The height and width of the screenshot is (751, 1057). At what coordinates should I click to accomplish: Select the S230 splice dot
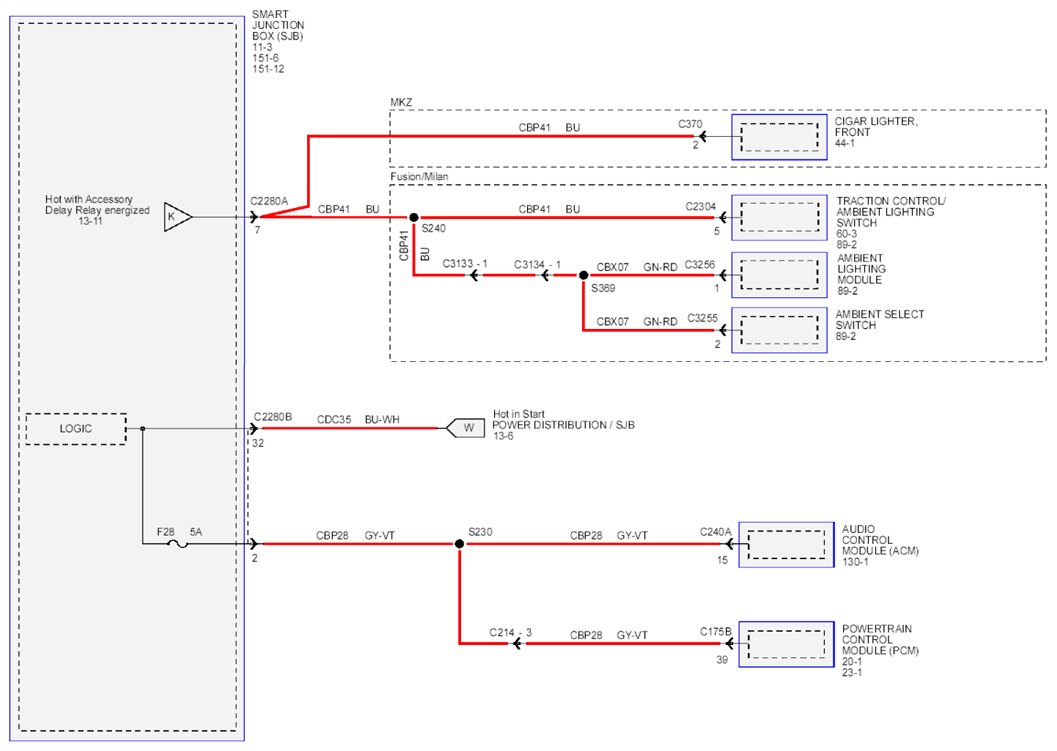[x=459, y=543]
